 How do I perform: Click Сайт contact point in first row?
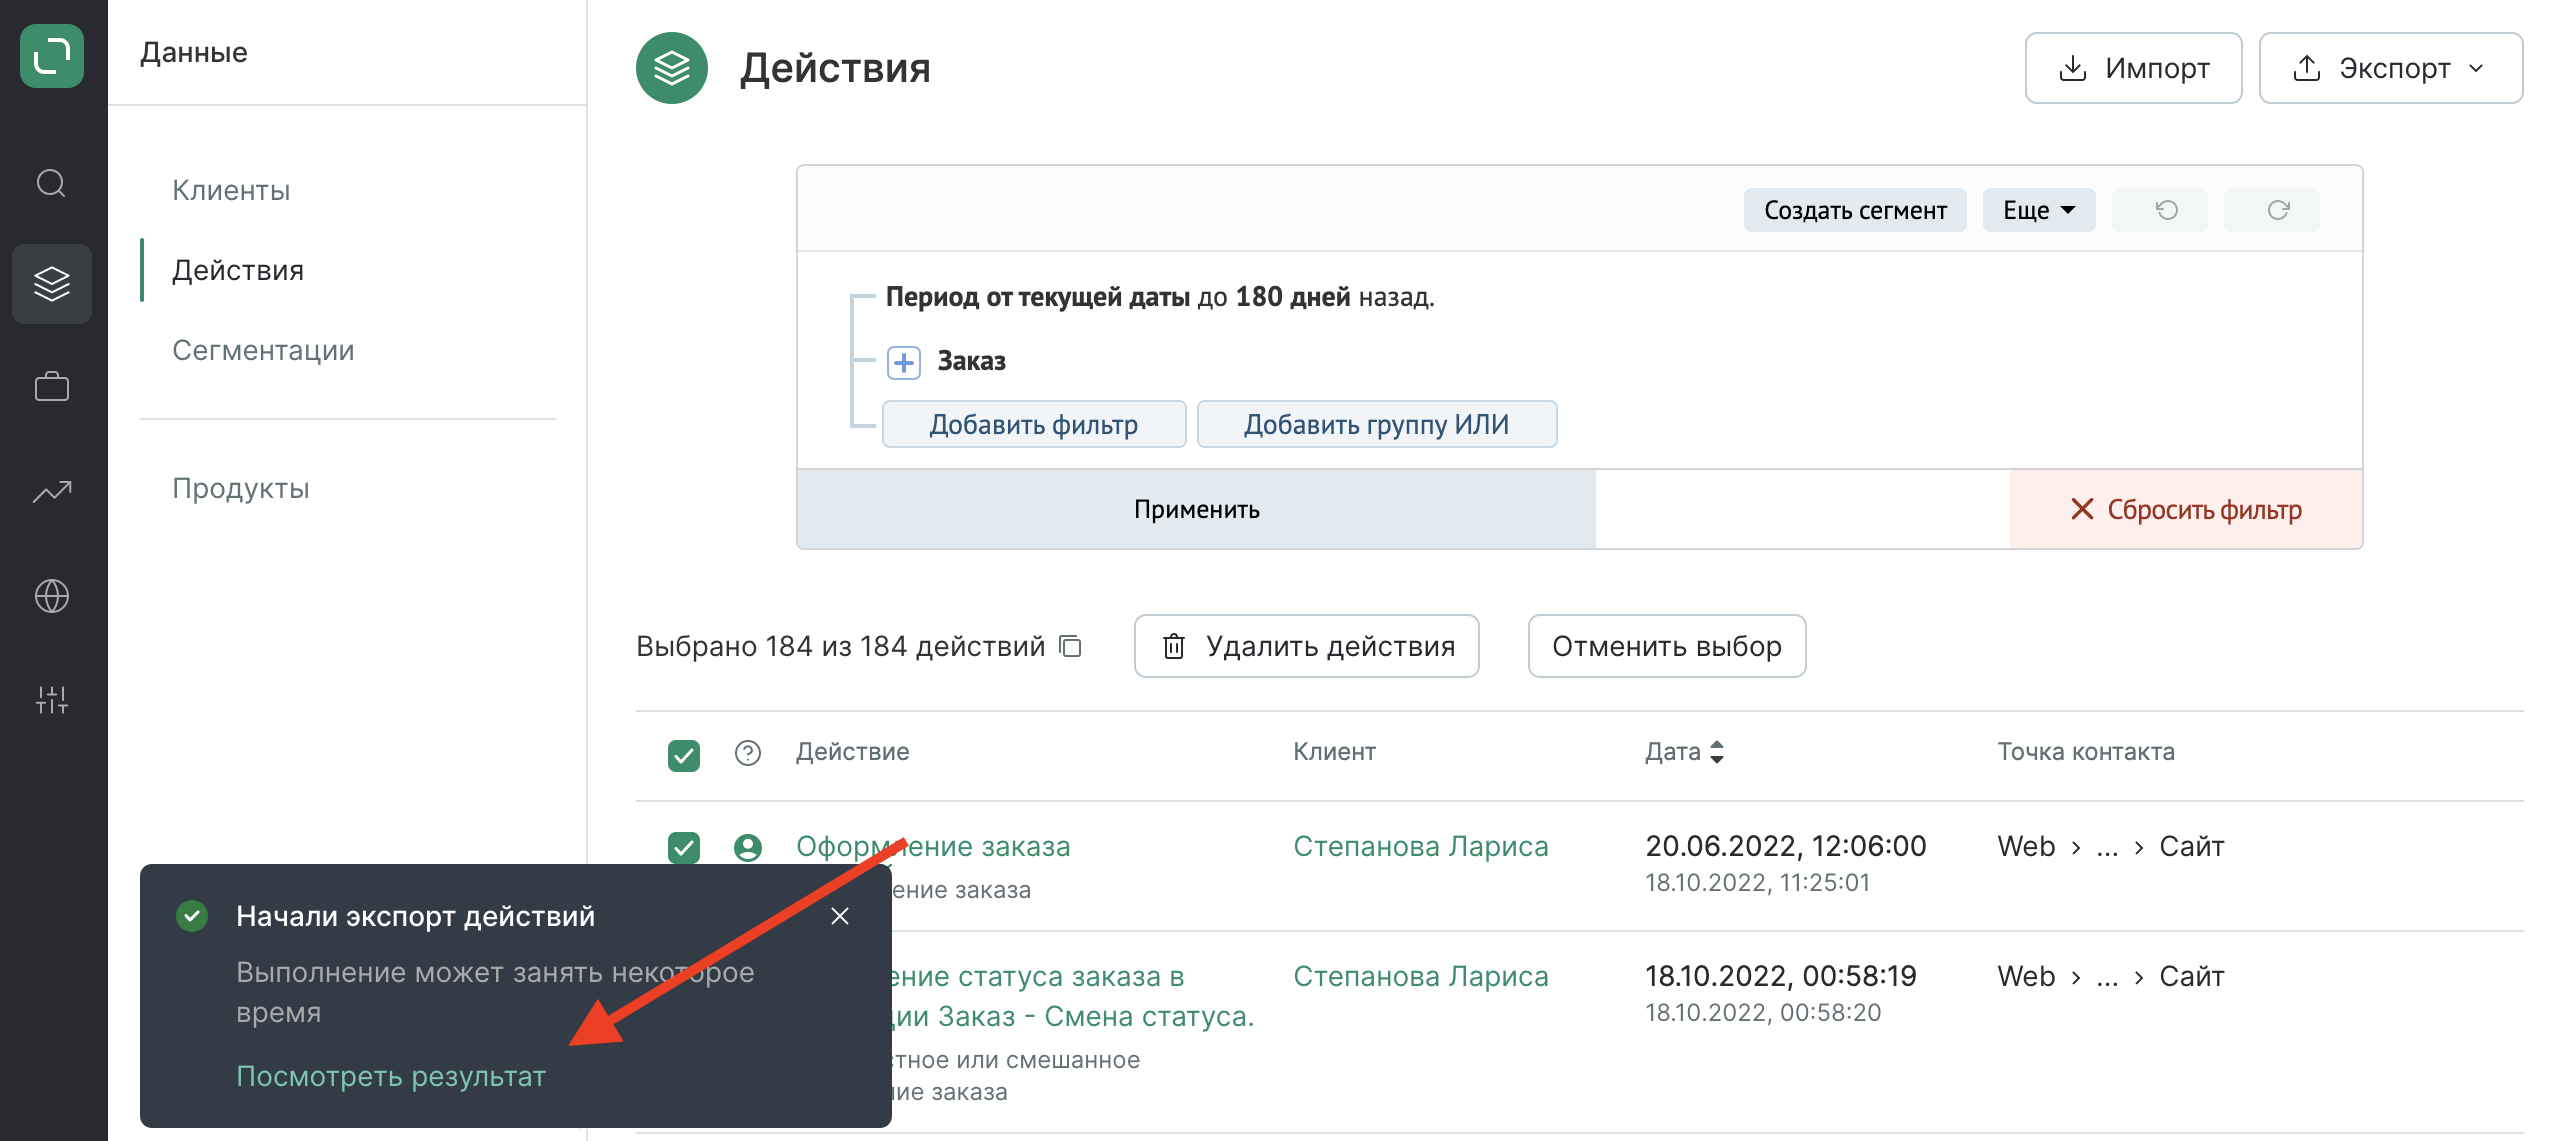click(x=2191, y=846)
